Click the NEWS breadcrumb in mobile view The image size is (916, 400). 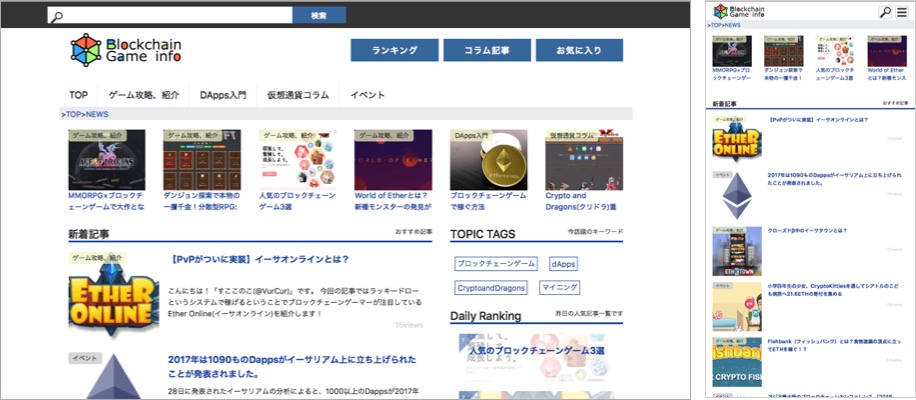pos(733,26)
